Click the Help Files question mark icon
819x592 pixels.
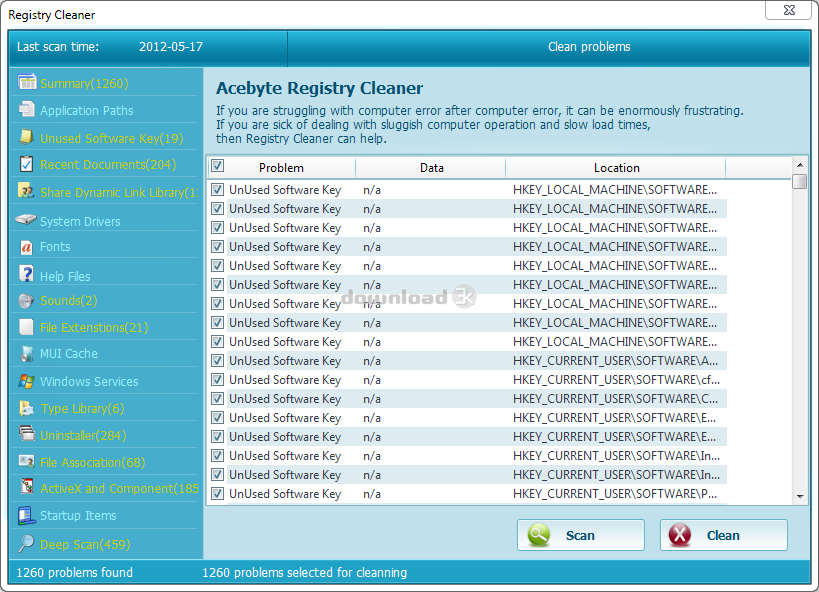pos(26,273)
